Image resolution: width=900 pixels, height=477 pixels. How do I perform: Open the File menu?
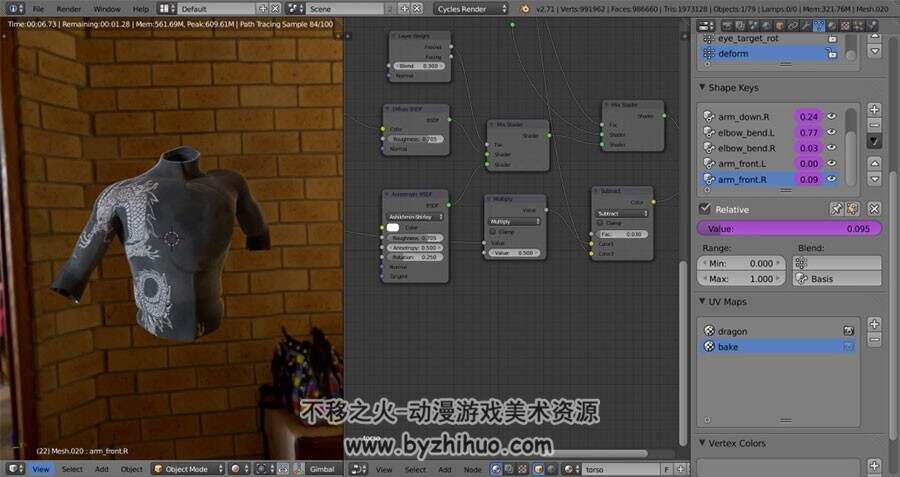pyautogui.click(x=38, y=9)
